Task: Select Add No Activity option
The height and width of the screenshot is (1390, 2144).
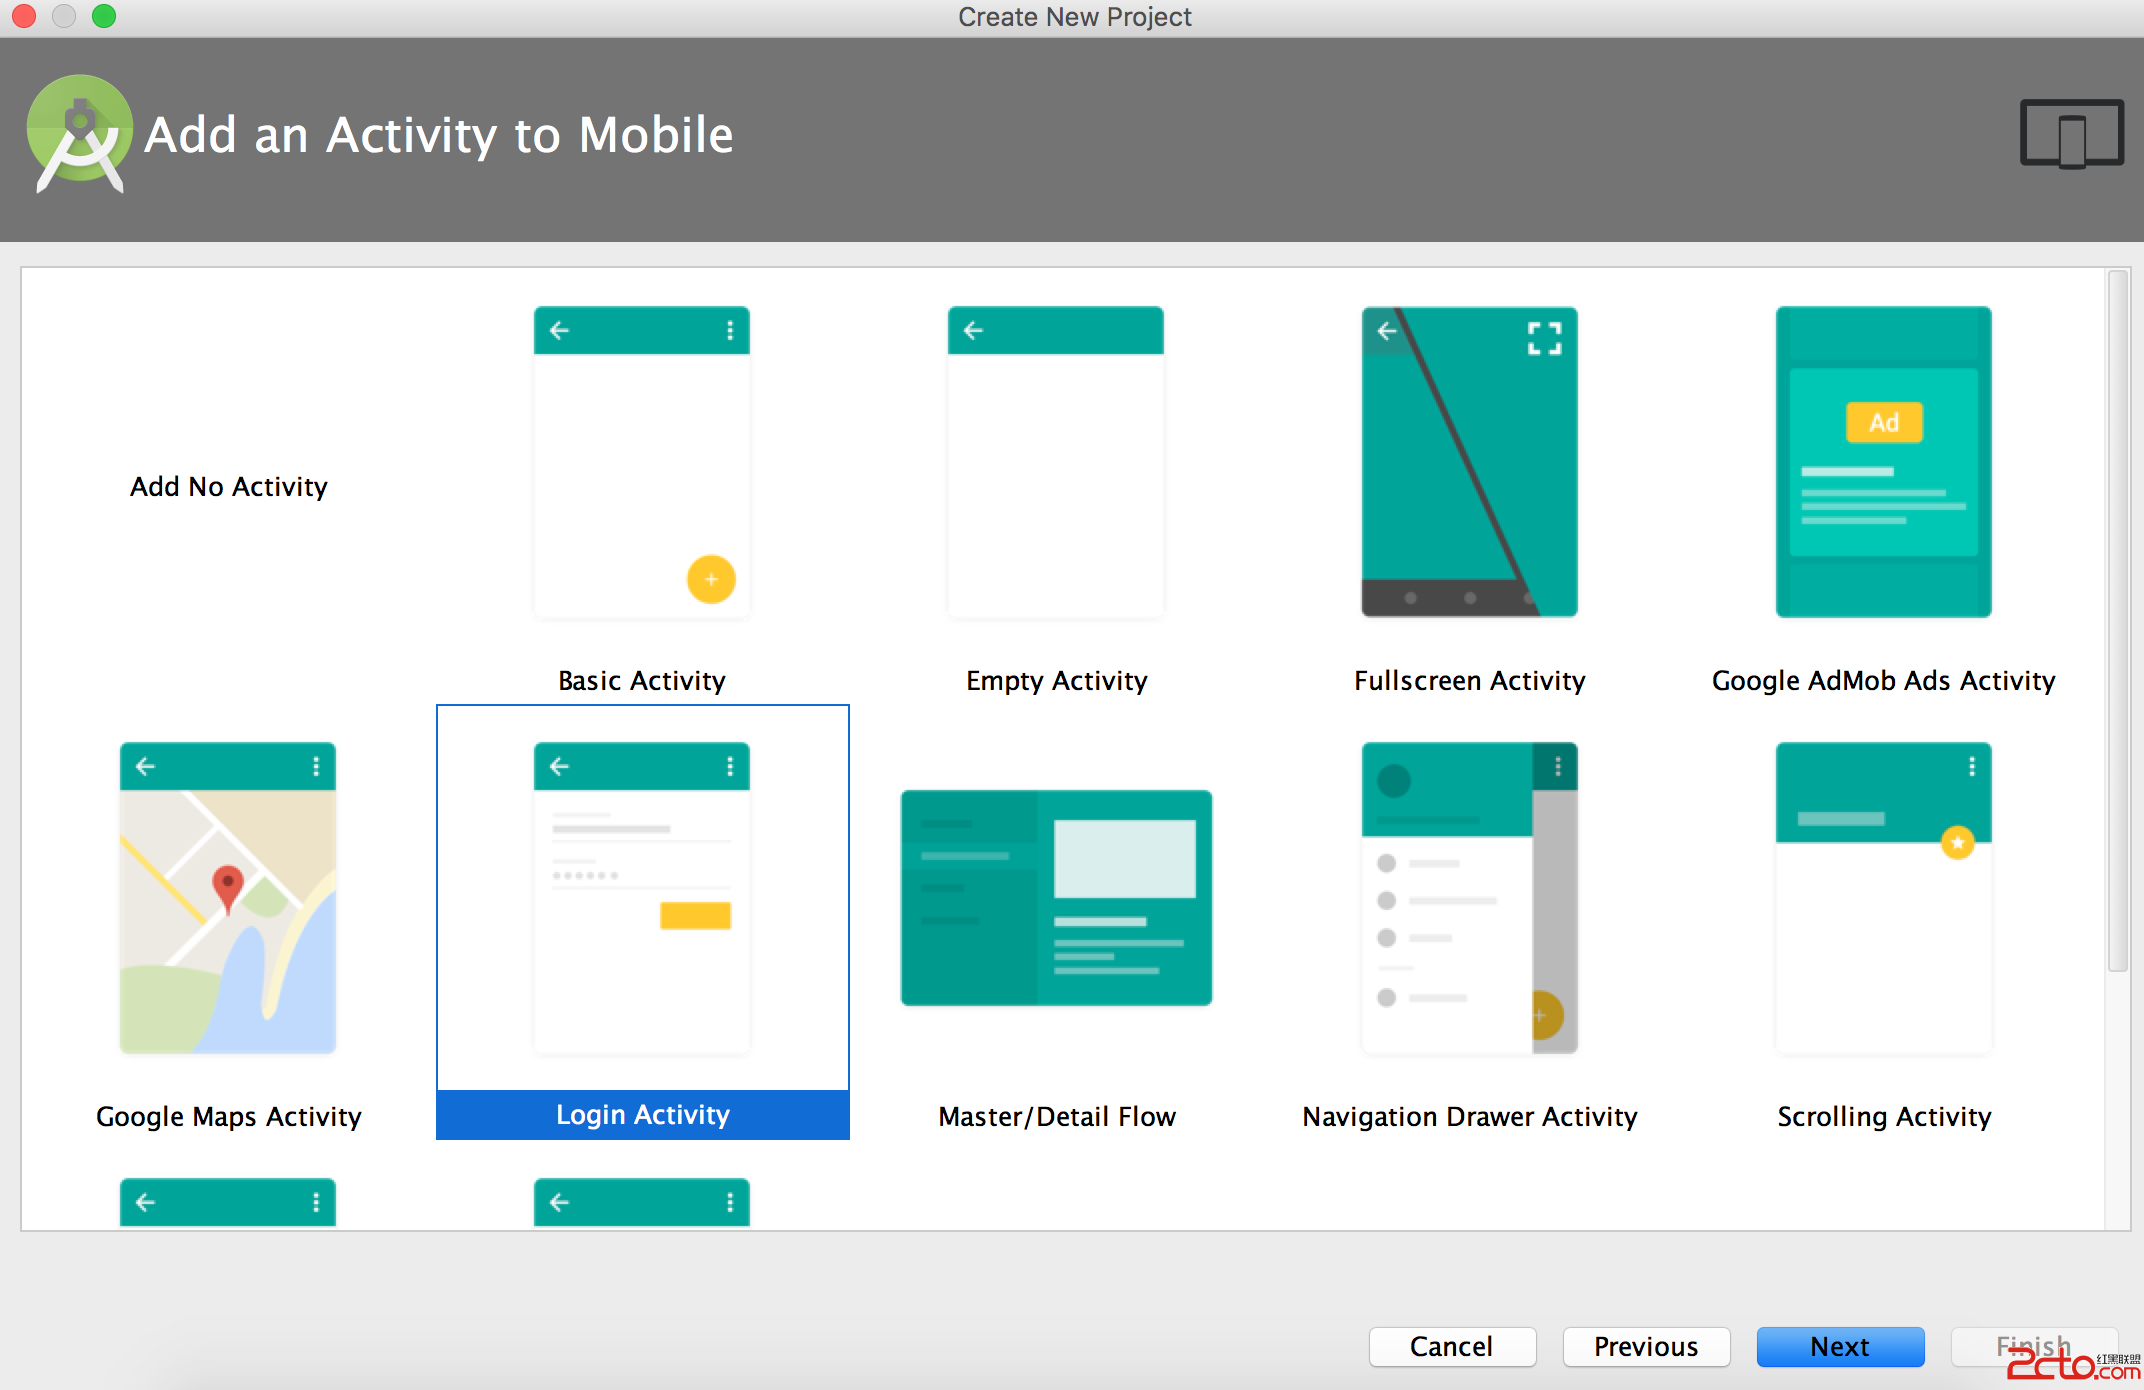Action: (x=229, y=487)
